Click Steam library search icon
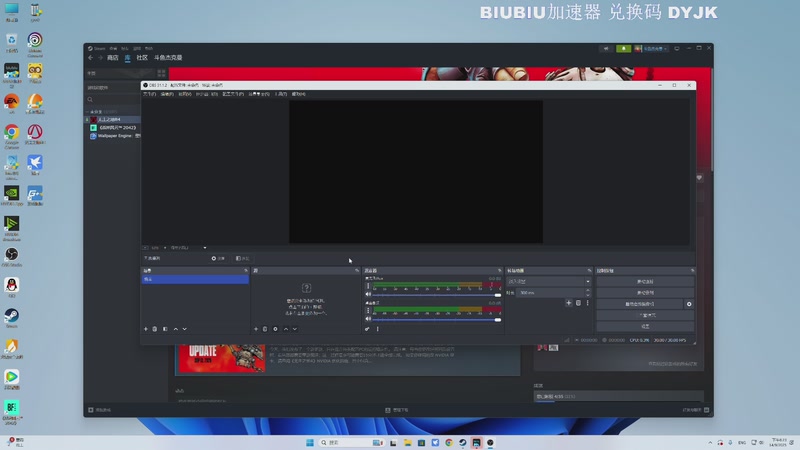 click(x=90, y=100)
